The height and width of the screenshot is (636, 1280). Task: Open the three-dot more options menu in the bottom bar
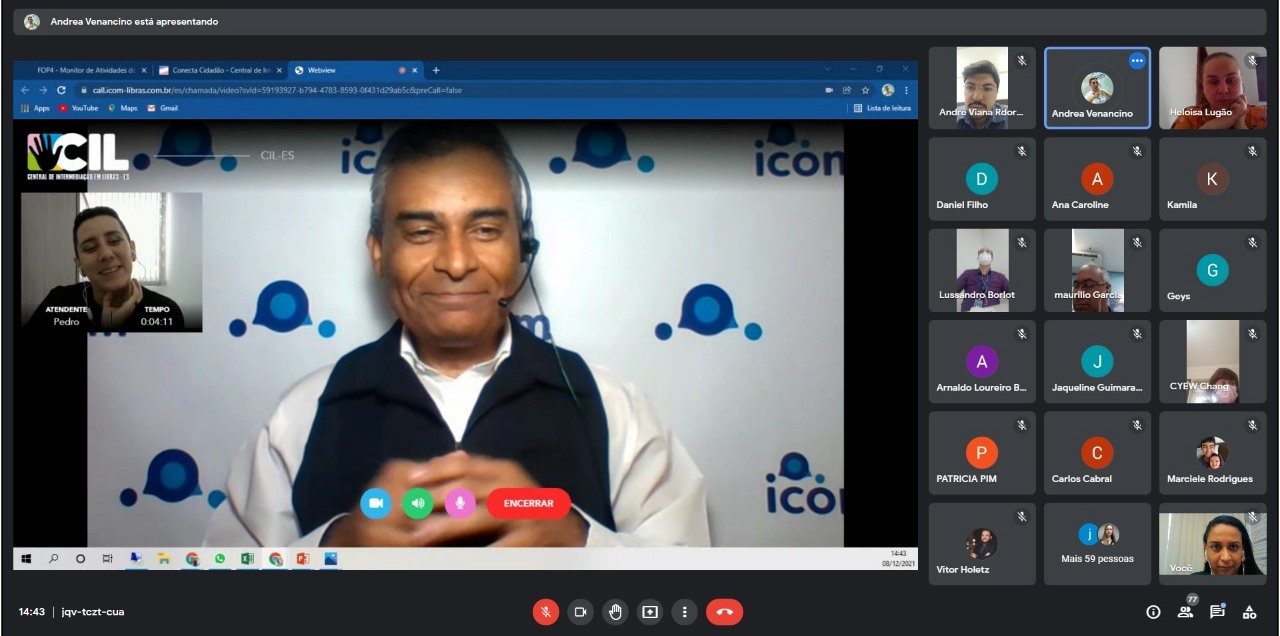tap(684, 612)
